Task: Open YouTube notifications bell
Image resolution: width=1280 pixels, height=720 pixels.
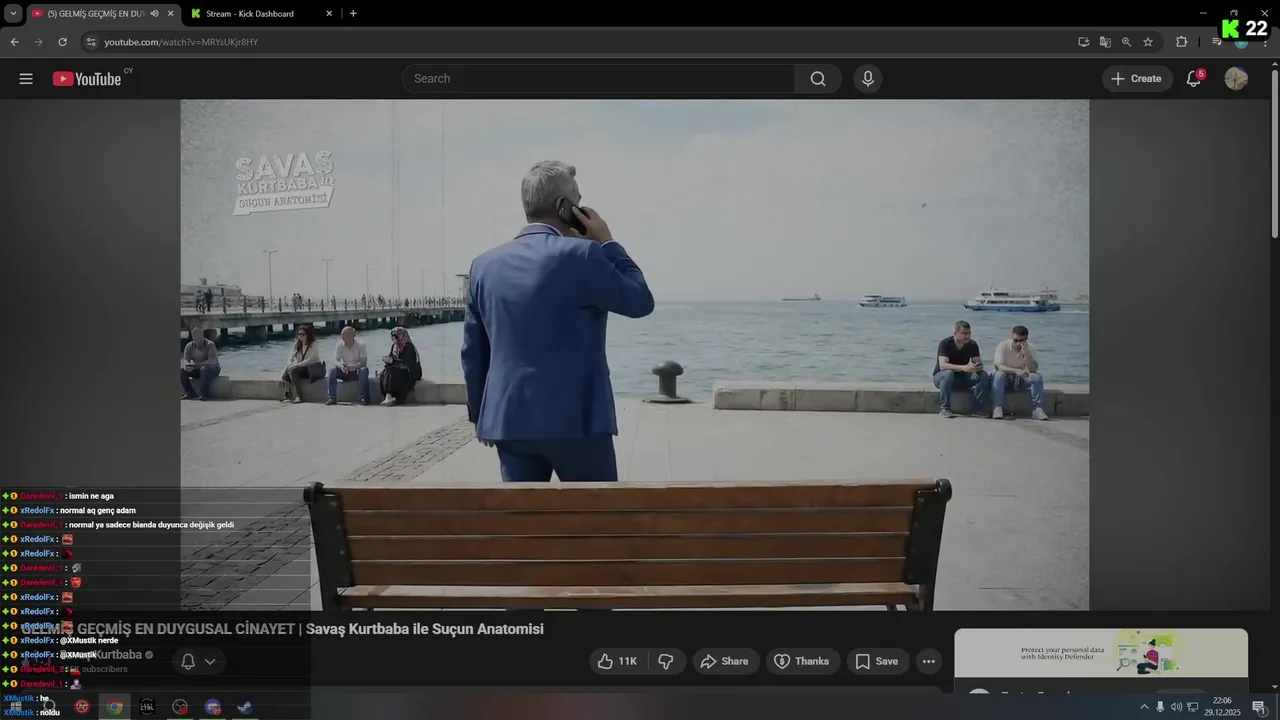Action: [x=1194, y=79]
